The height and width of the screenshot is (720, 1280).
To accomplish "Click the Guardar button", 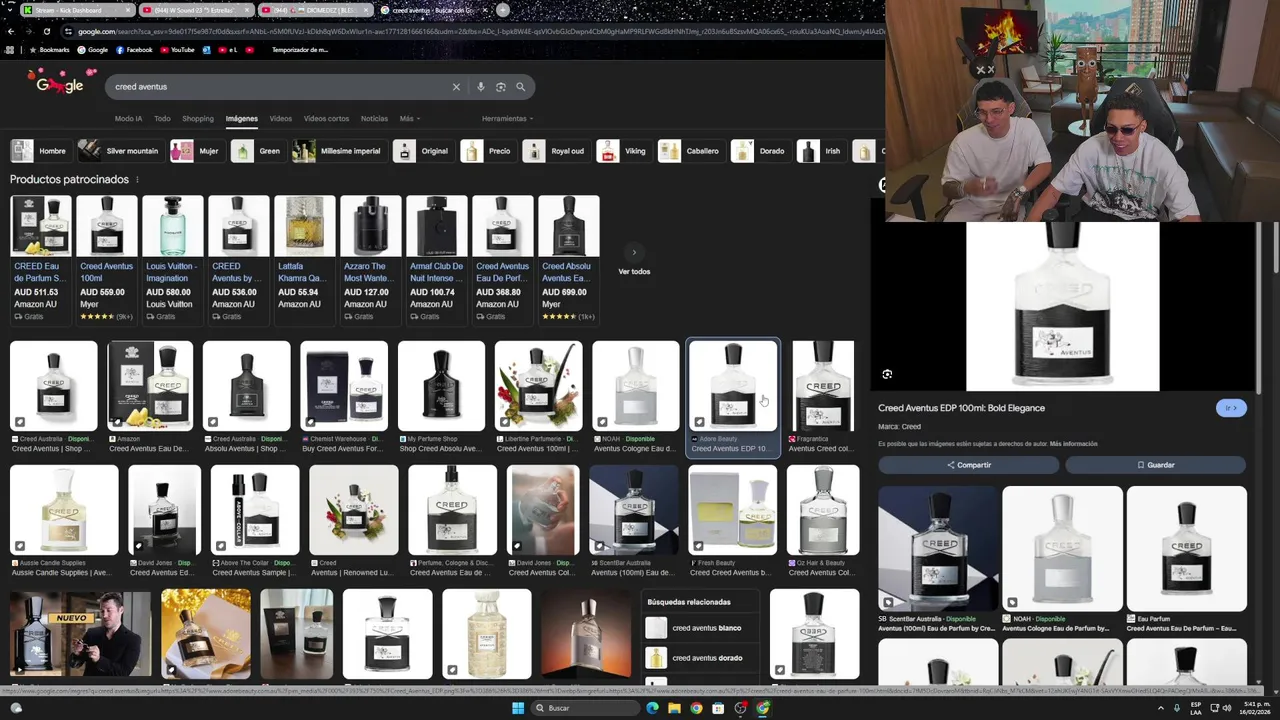I will point(1155,465).
